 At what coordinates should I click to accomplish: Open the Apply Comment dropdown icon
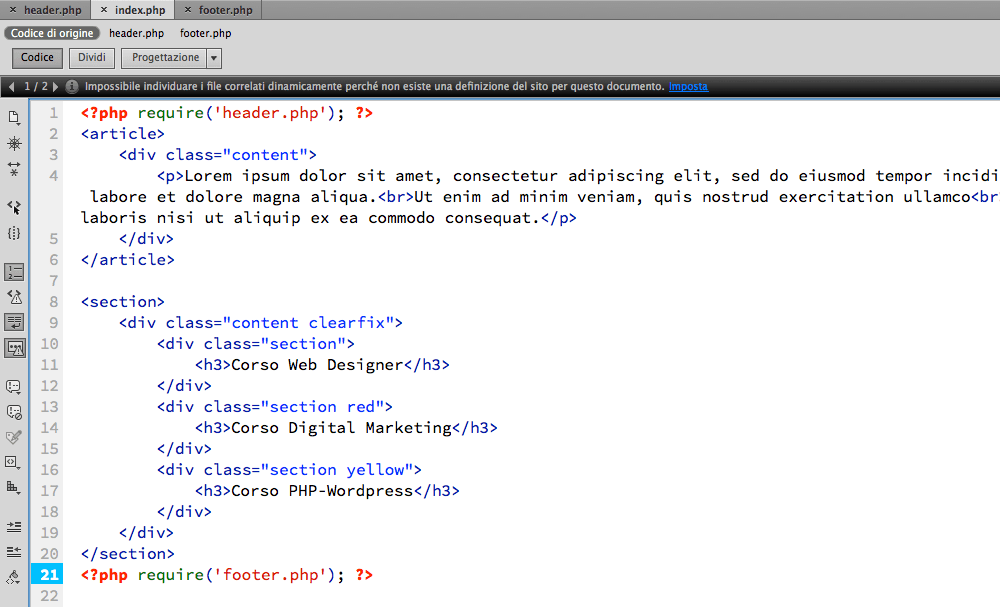(14, 387)
